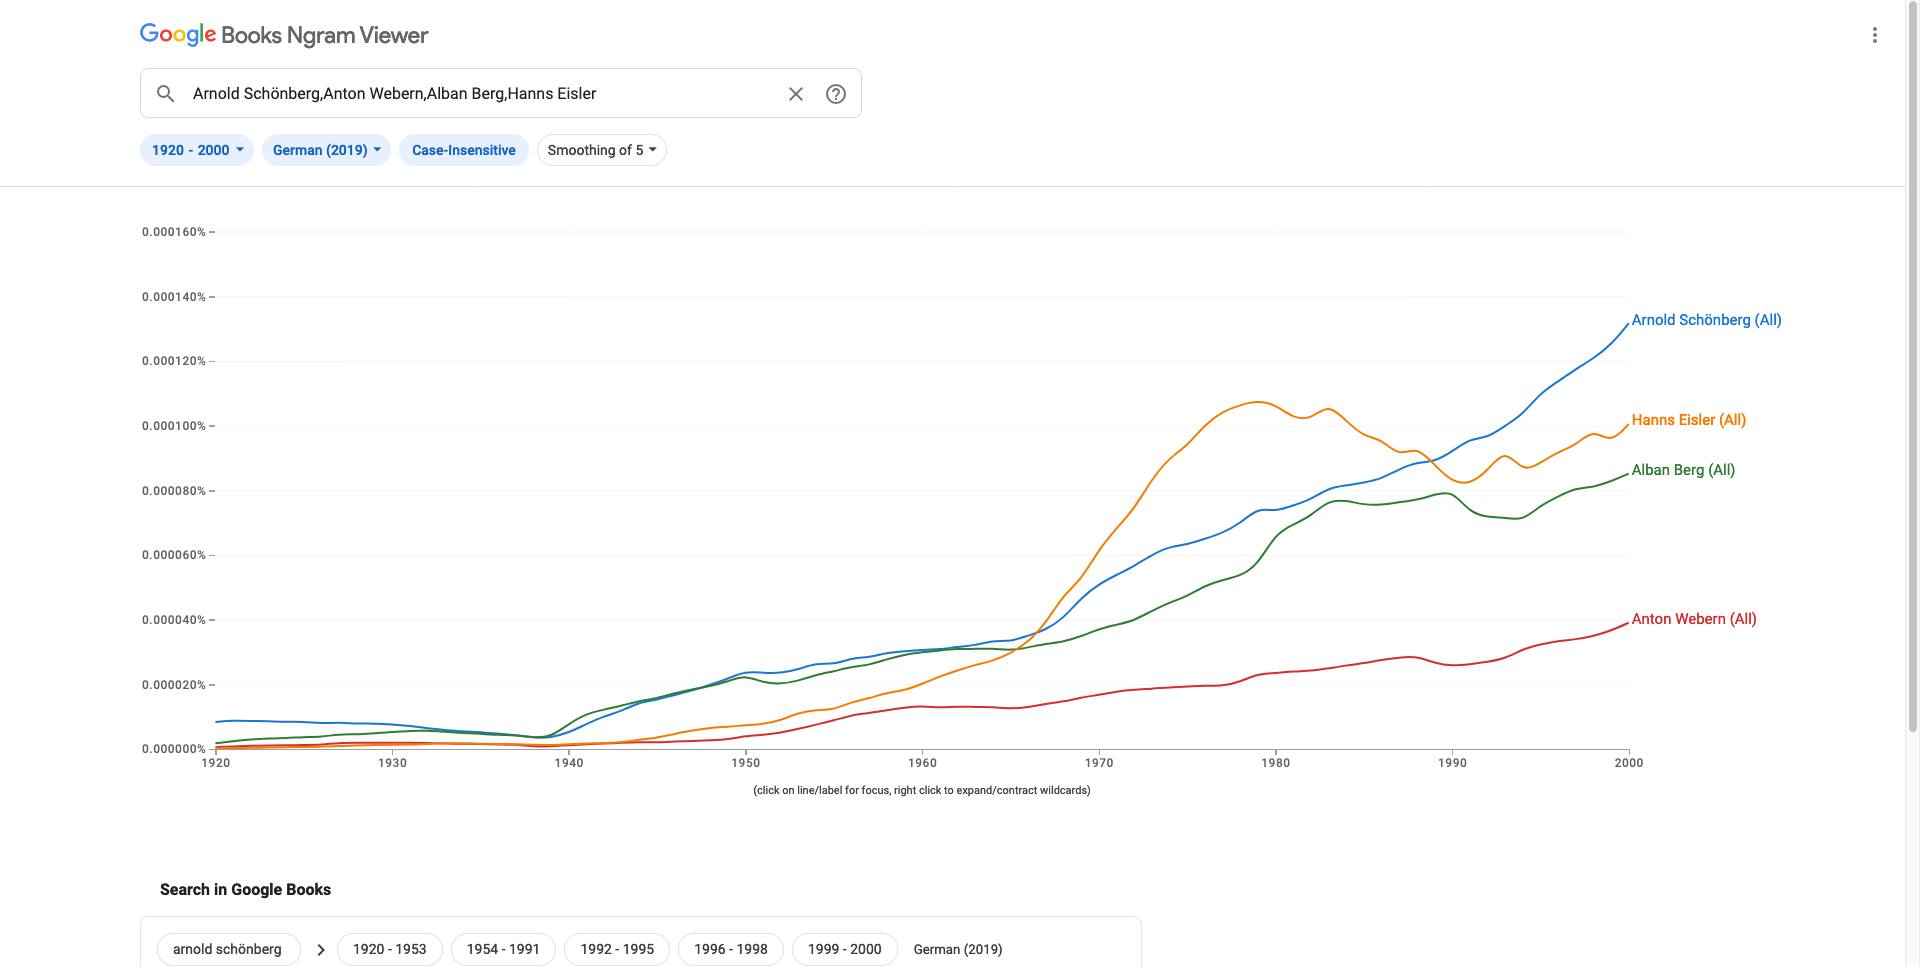This screenshot has width=1920, height=967.
Task: Focus the Hanns Eisler (All) line label
Action: pos(1688,420)
